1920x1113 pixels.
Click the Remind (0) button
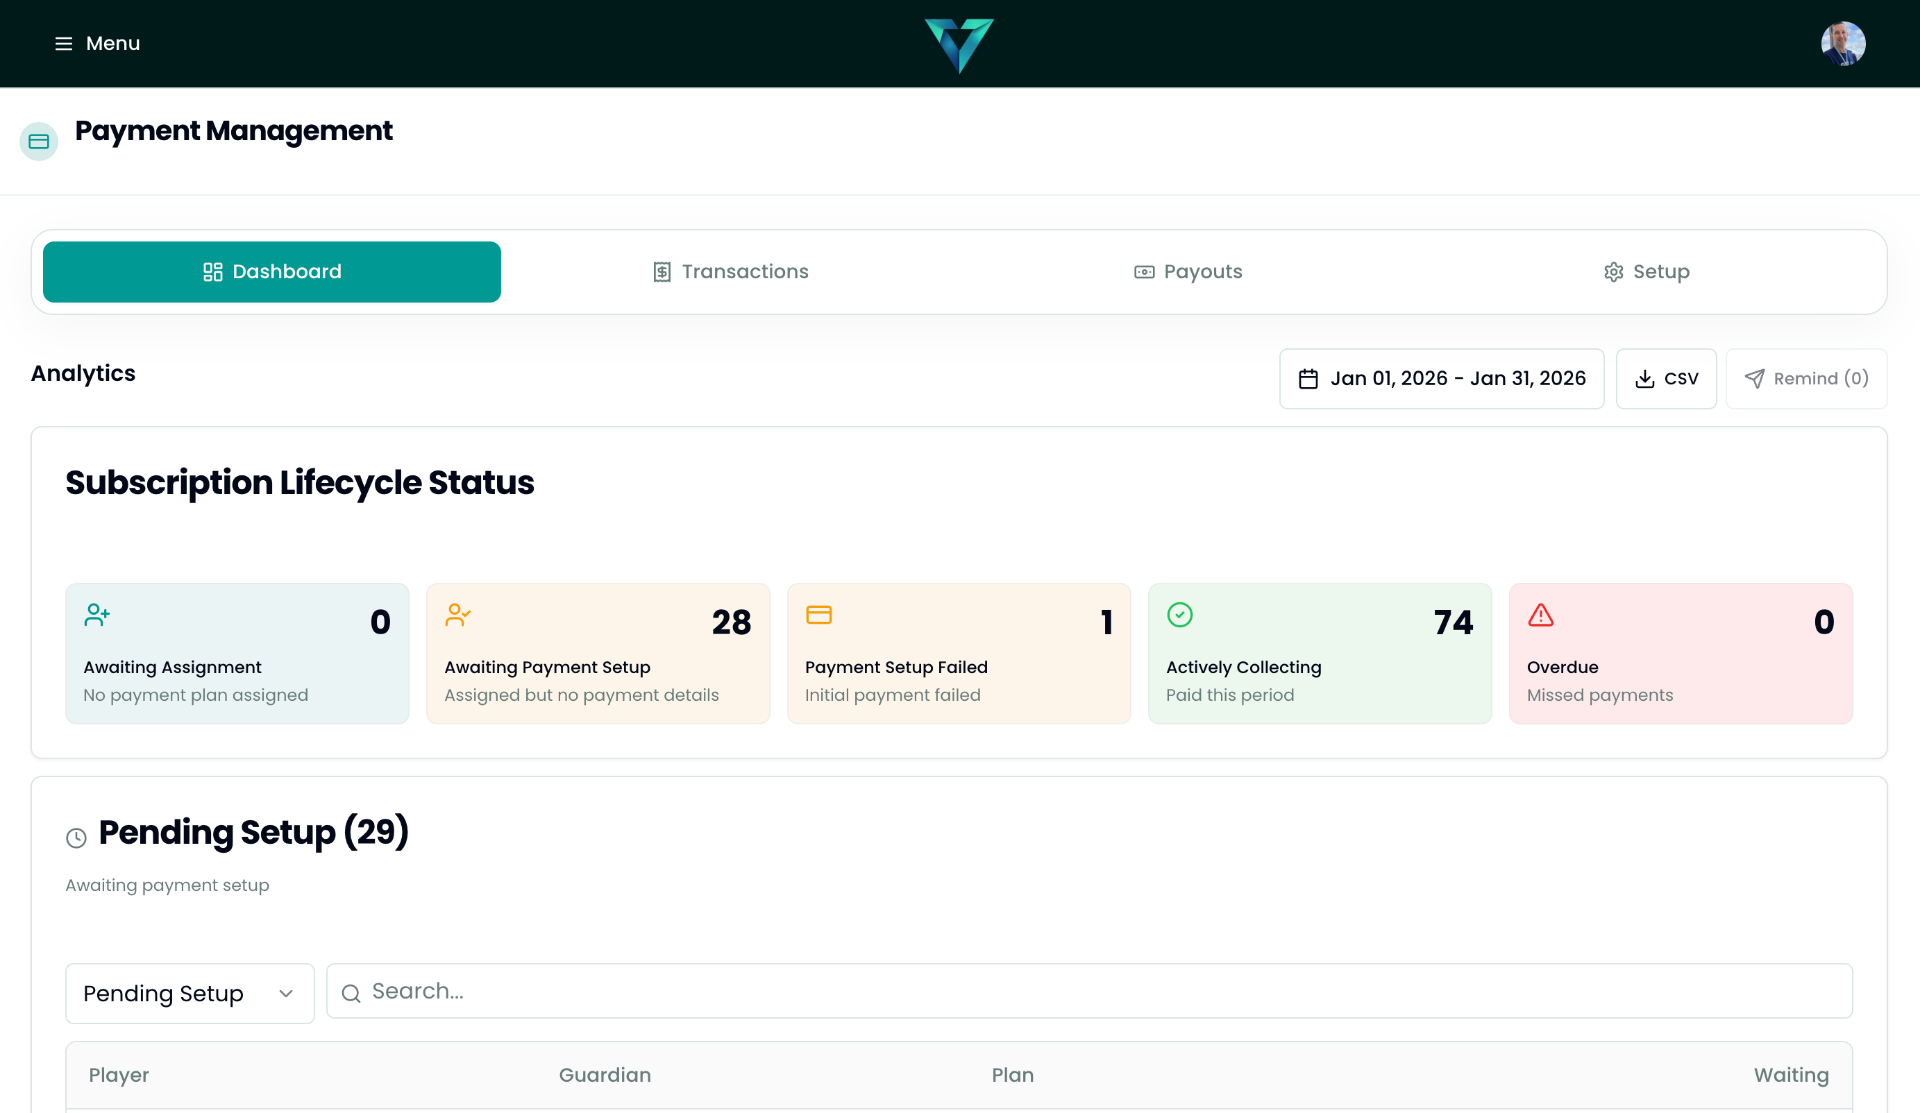tap(1806, 378)
